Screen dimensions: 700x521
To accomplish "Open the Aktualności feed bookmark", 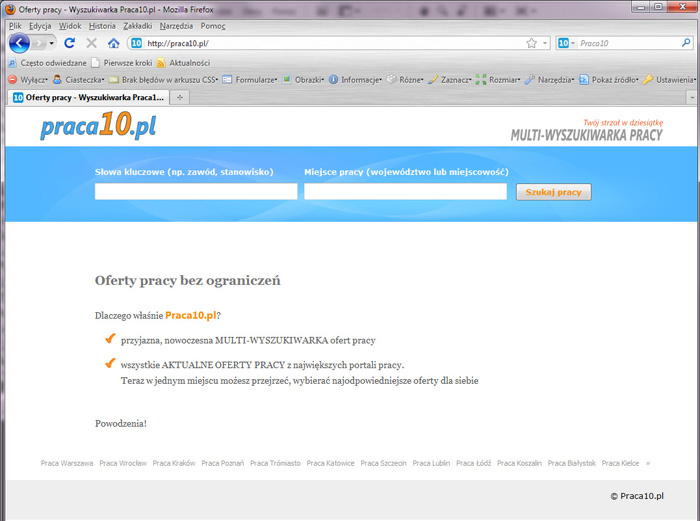I will 183,63.
